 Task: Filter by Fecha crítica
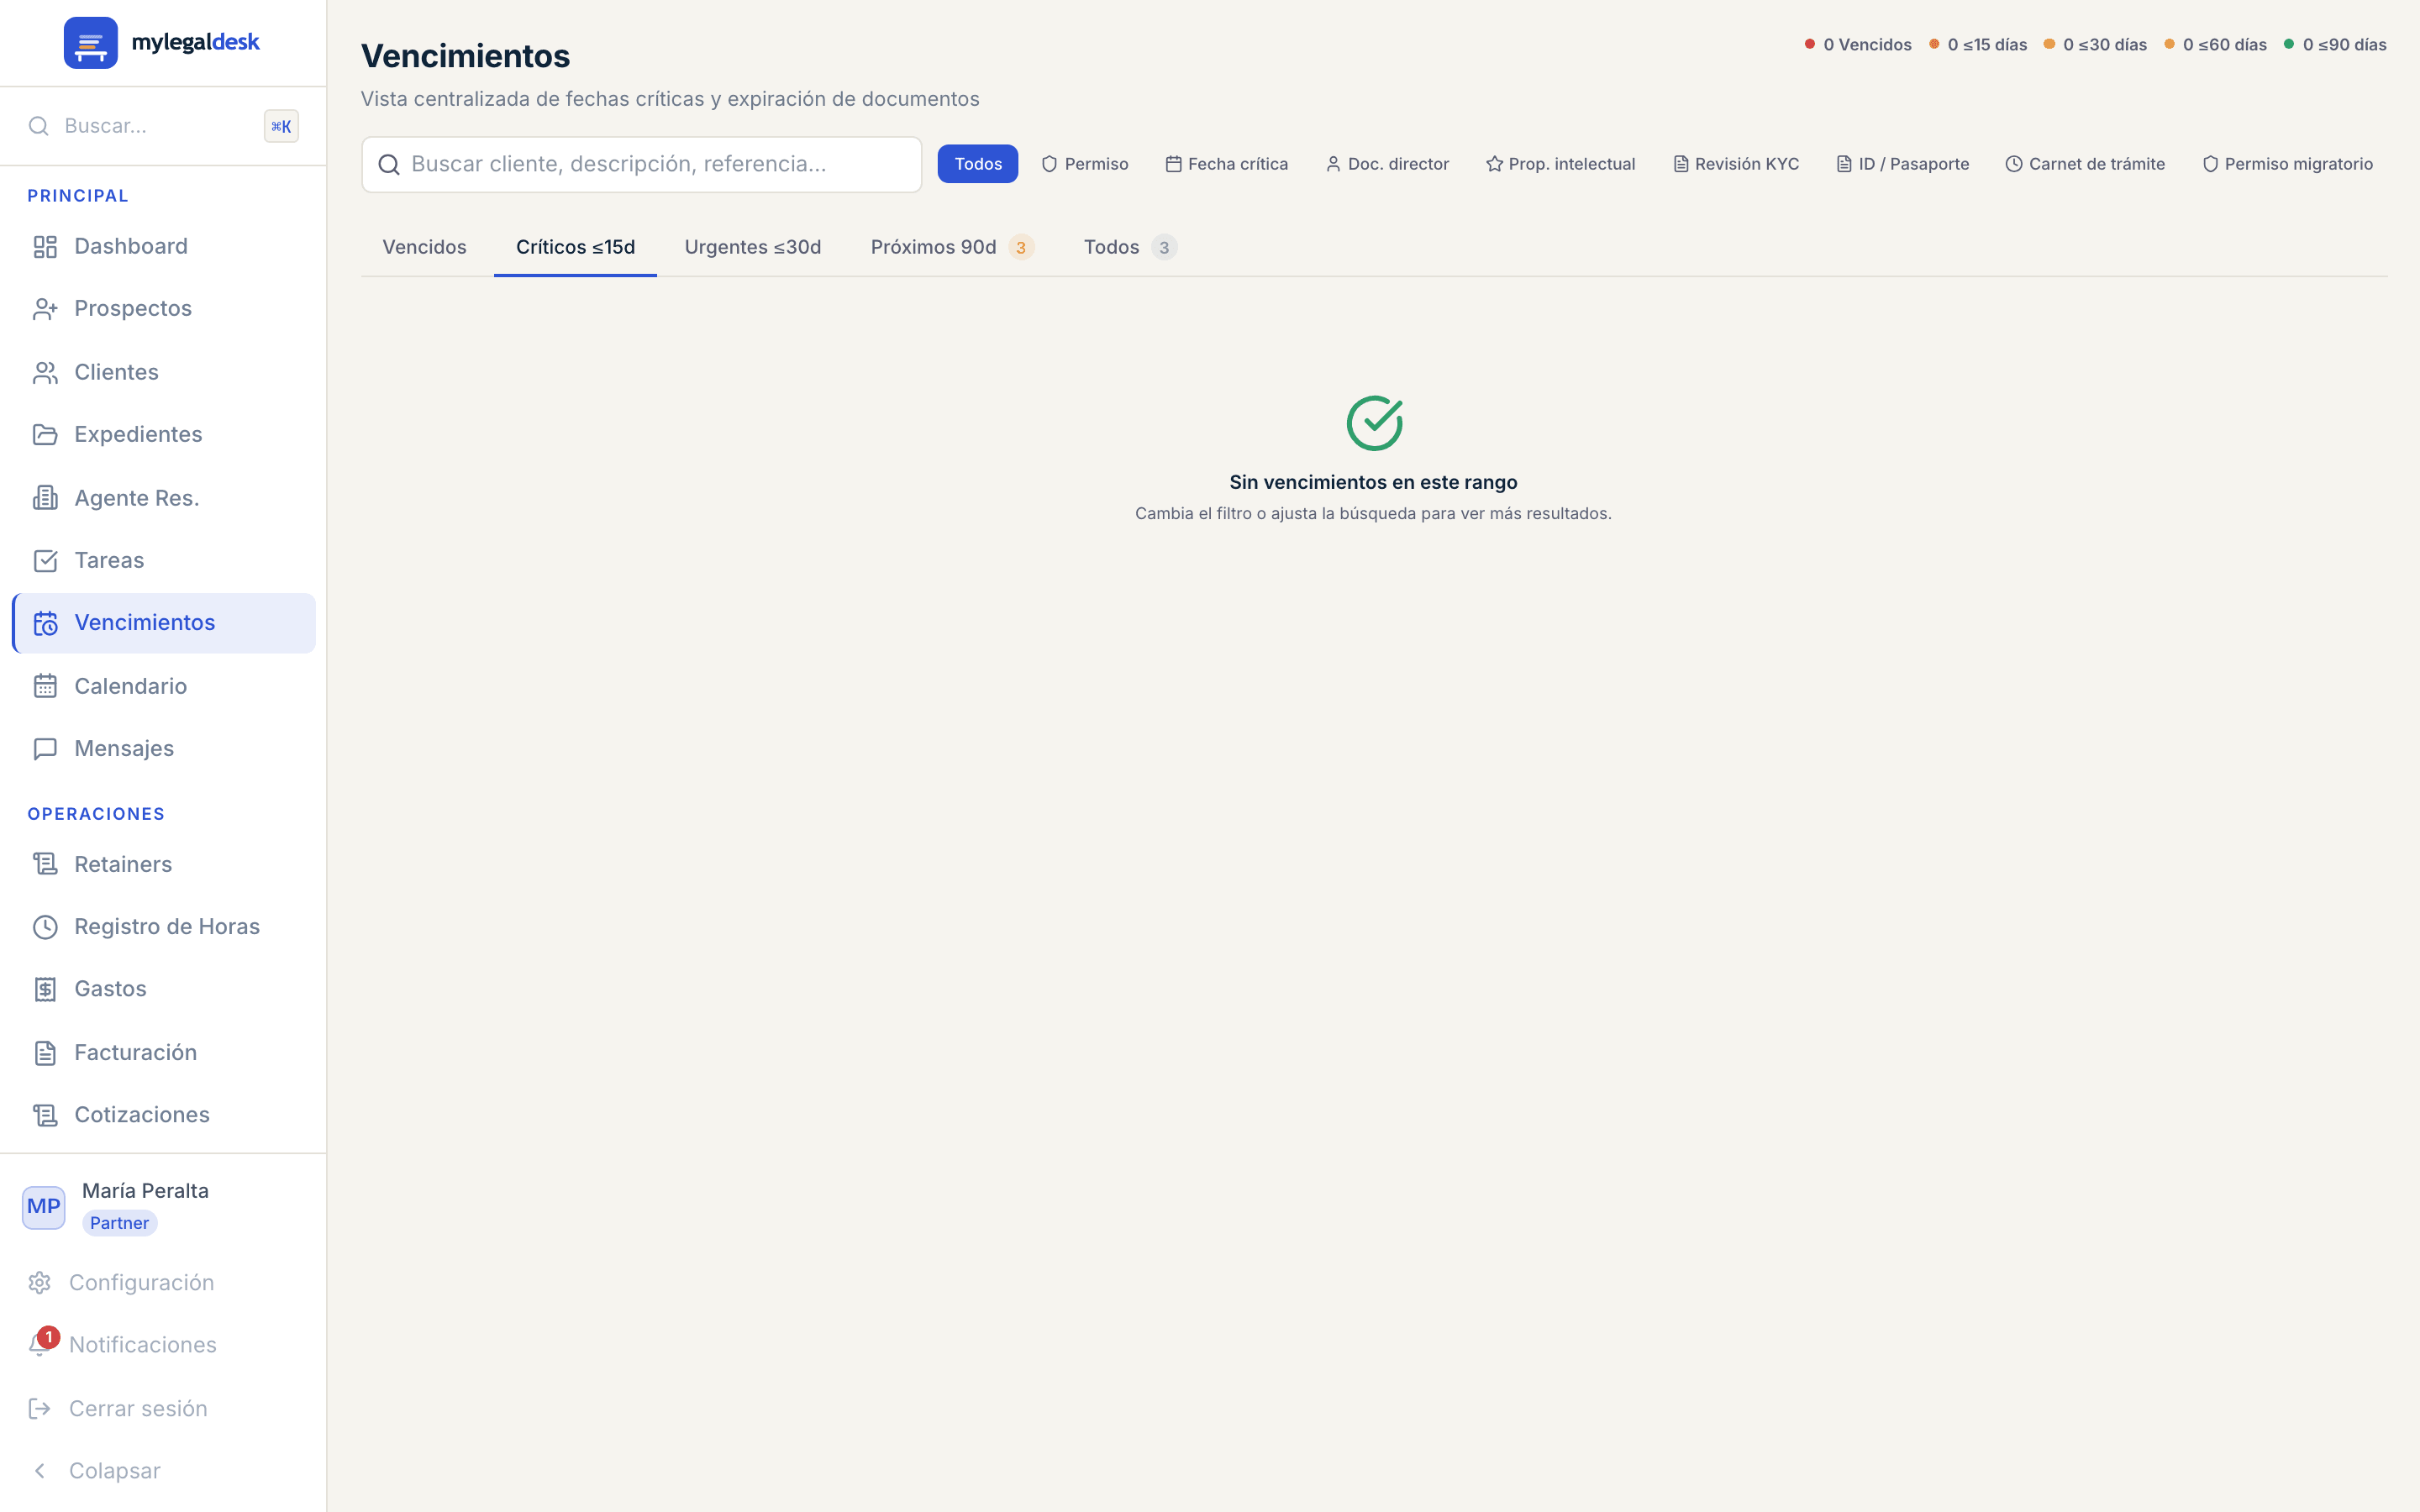(1227, 164)
